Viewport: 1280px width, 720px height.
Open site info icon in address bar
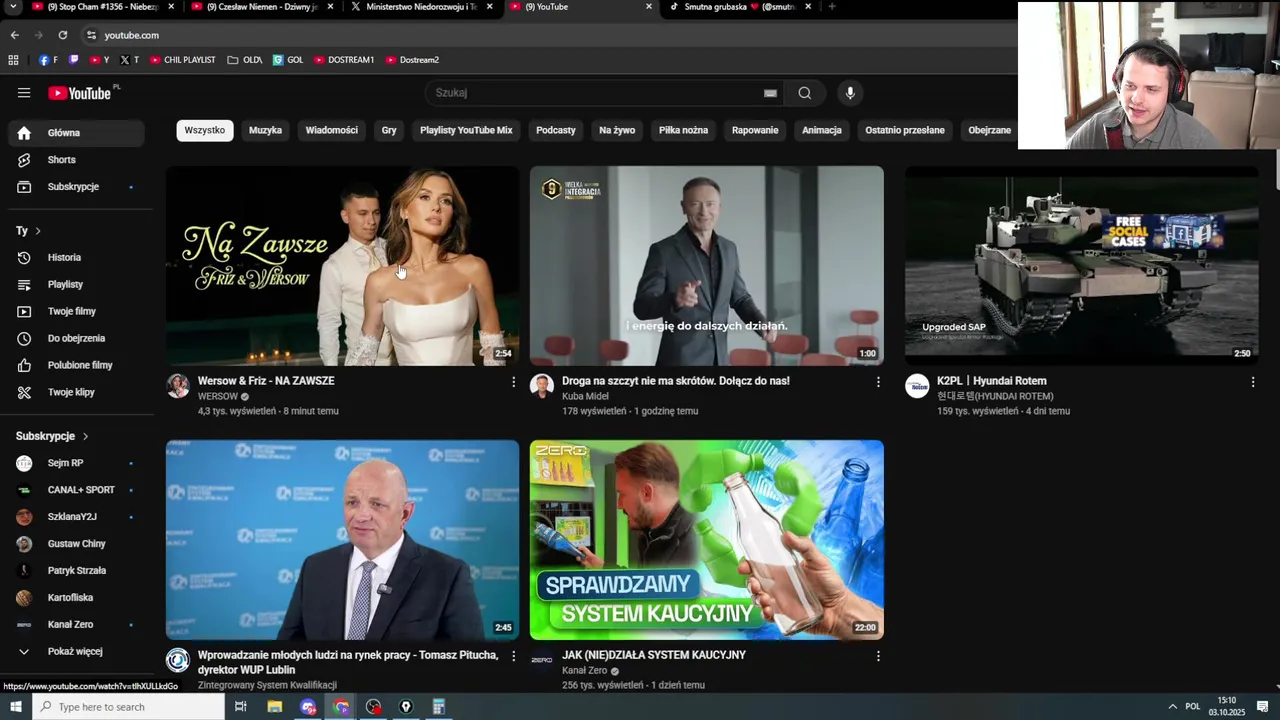pos(91,35)
